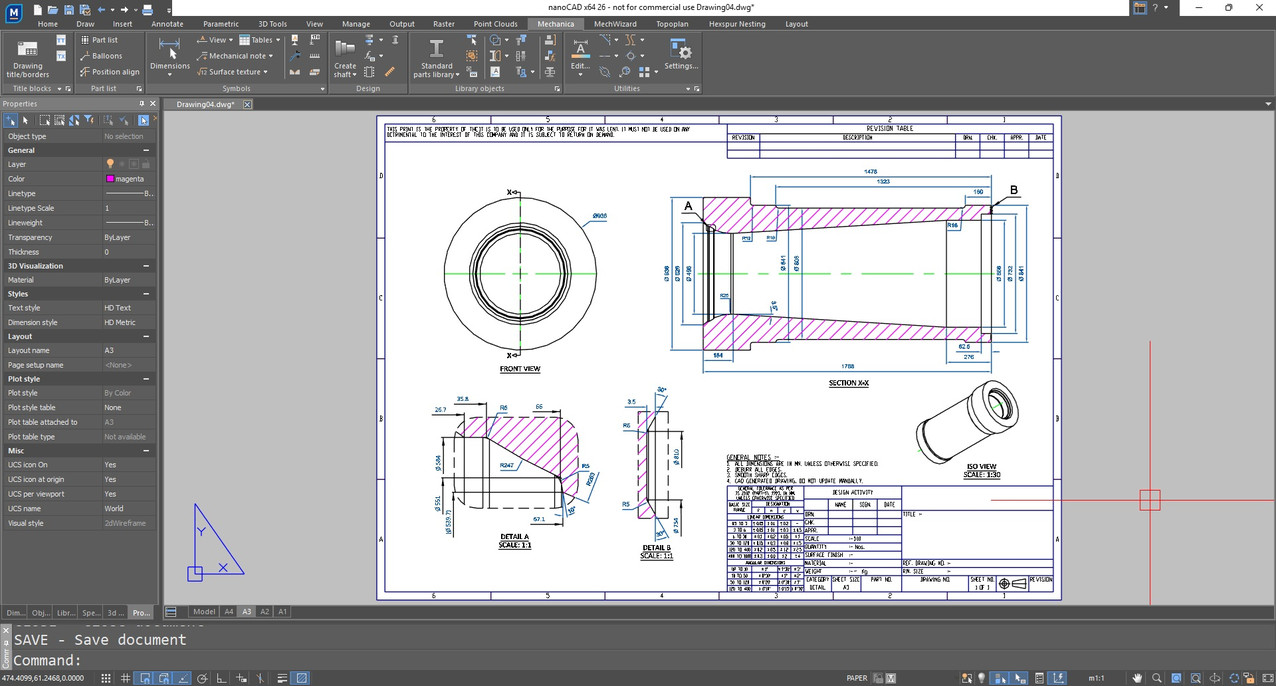Click the New document icon

tap(37, 8)
